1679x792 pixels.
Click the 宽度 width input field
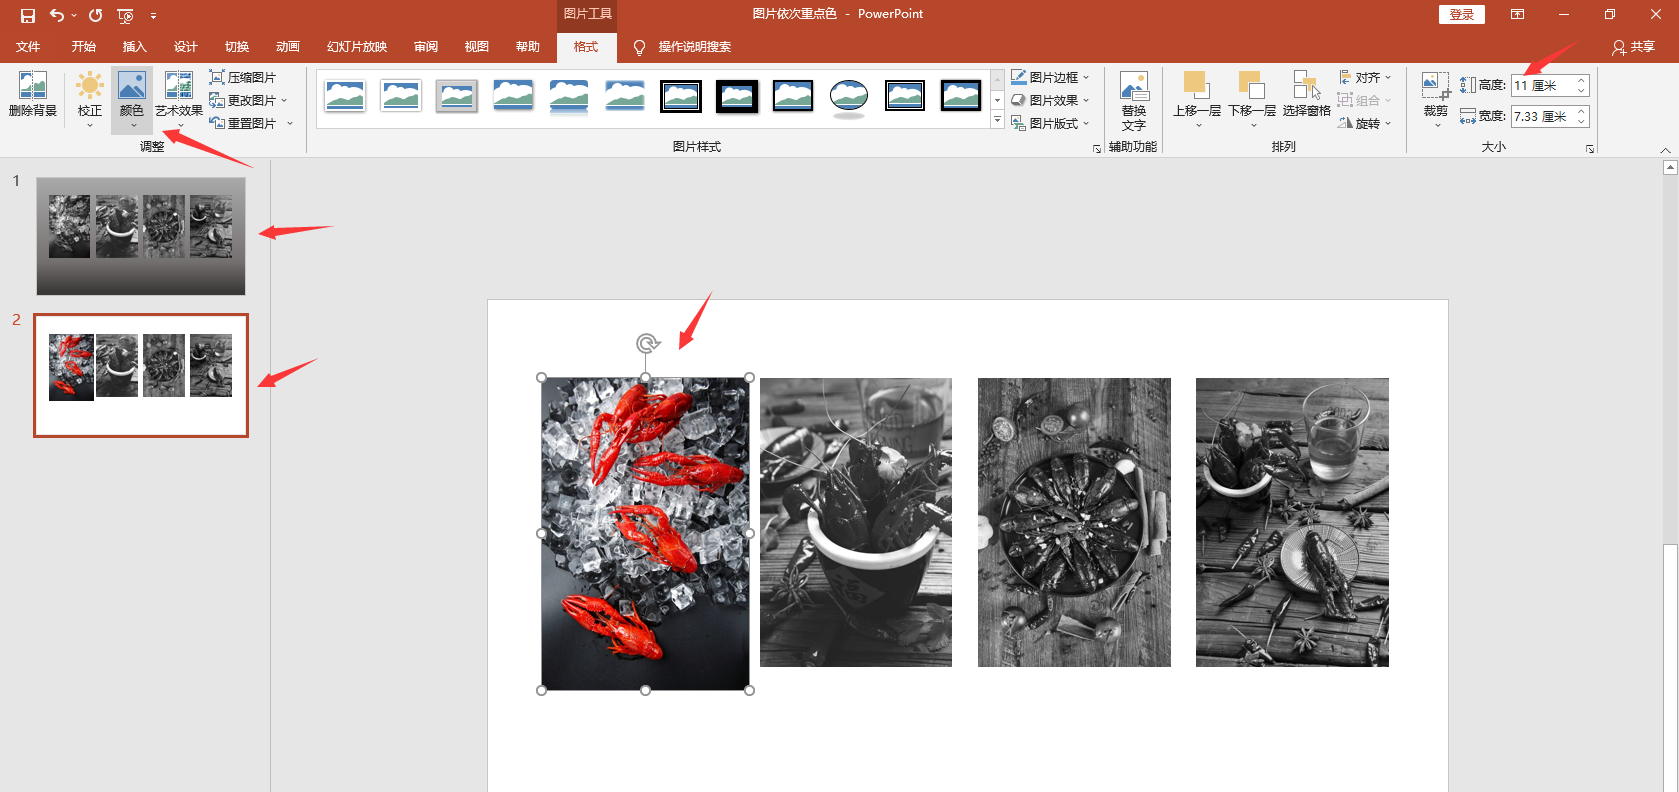(x=1542, y=117)
